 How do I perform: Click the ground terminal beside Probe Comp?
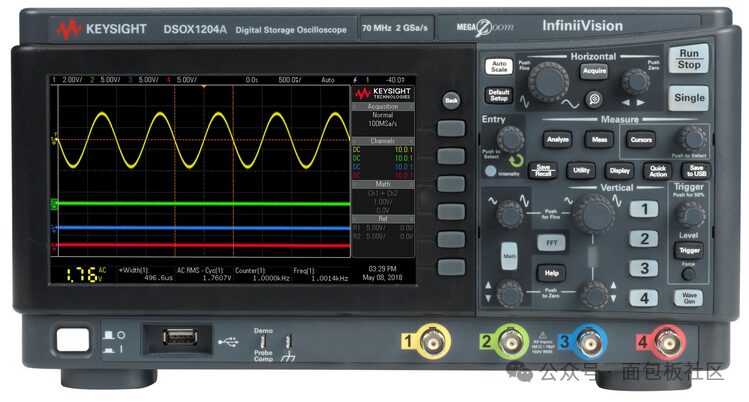click(x=288, y=342)
